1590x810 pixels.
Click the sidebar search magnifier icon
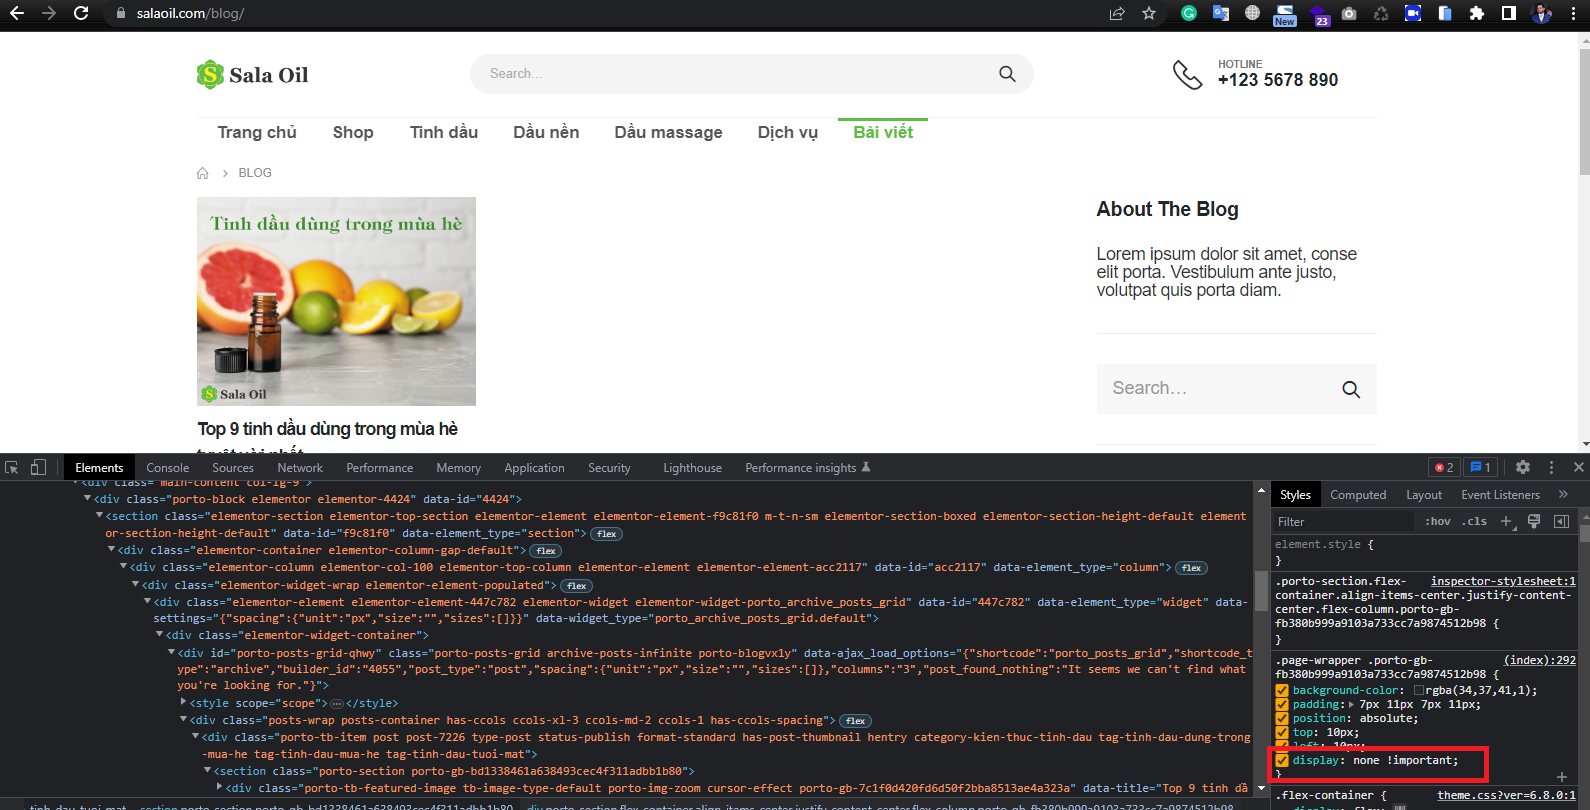pyautogui.click(x=1351, y=389)
